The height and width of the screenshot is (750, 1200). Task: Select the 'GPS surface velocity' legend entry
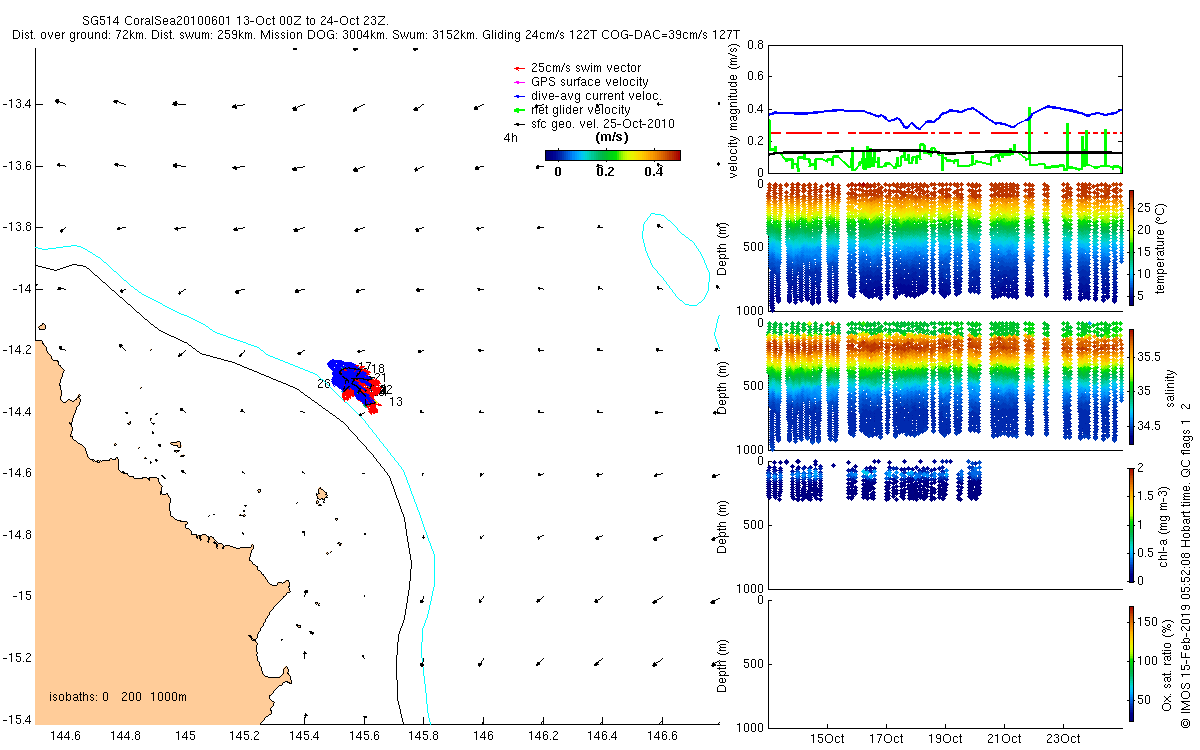579,82
